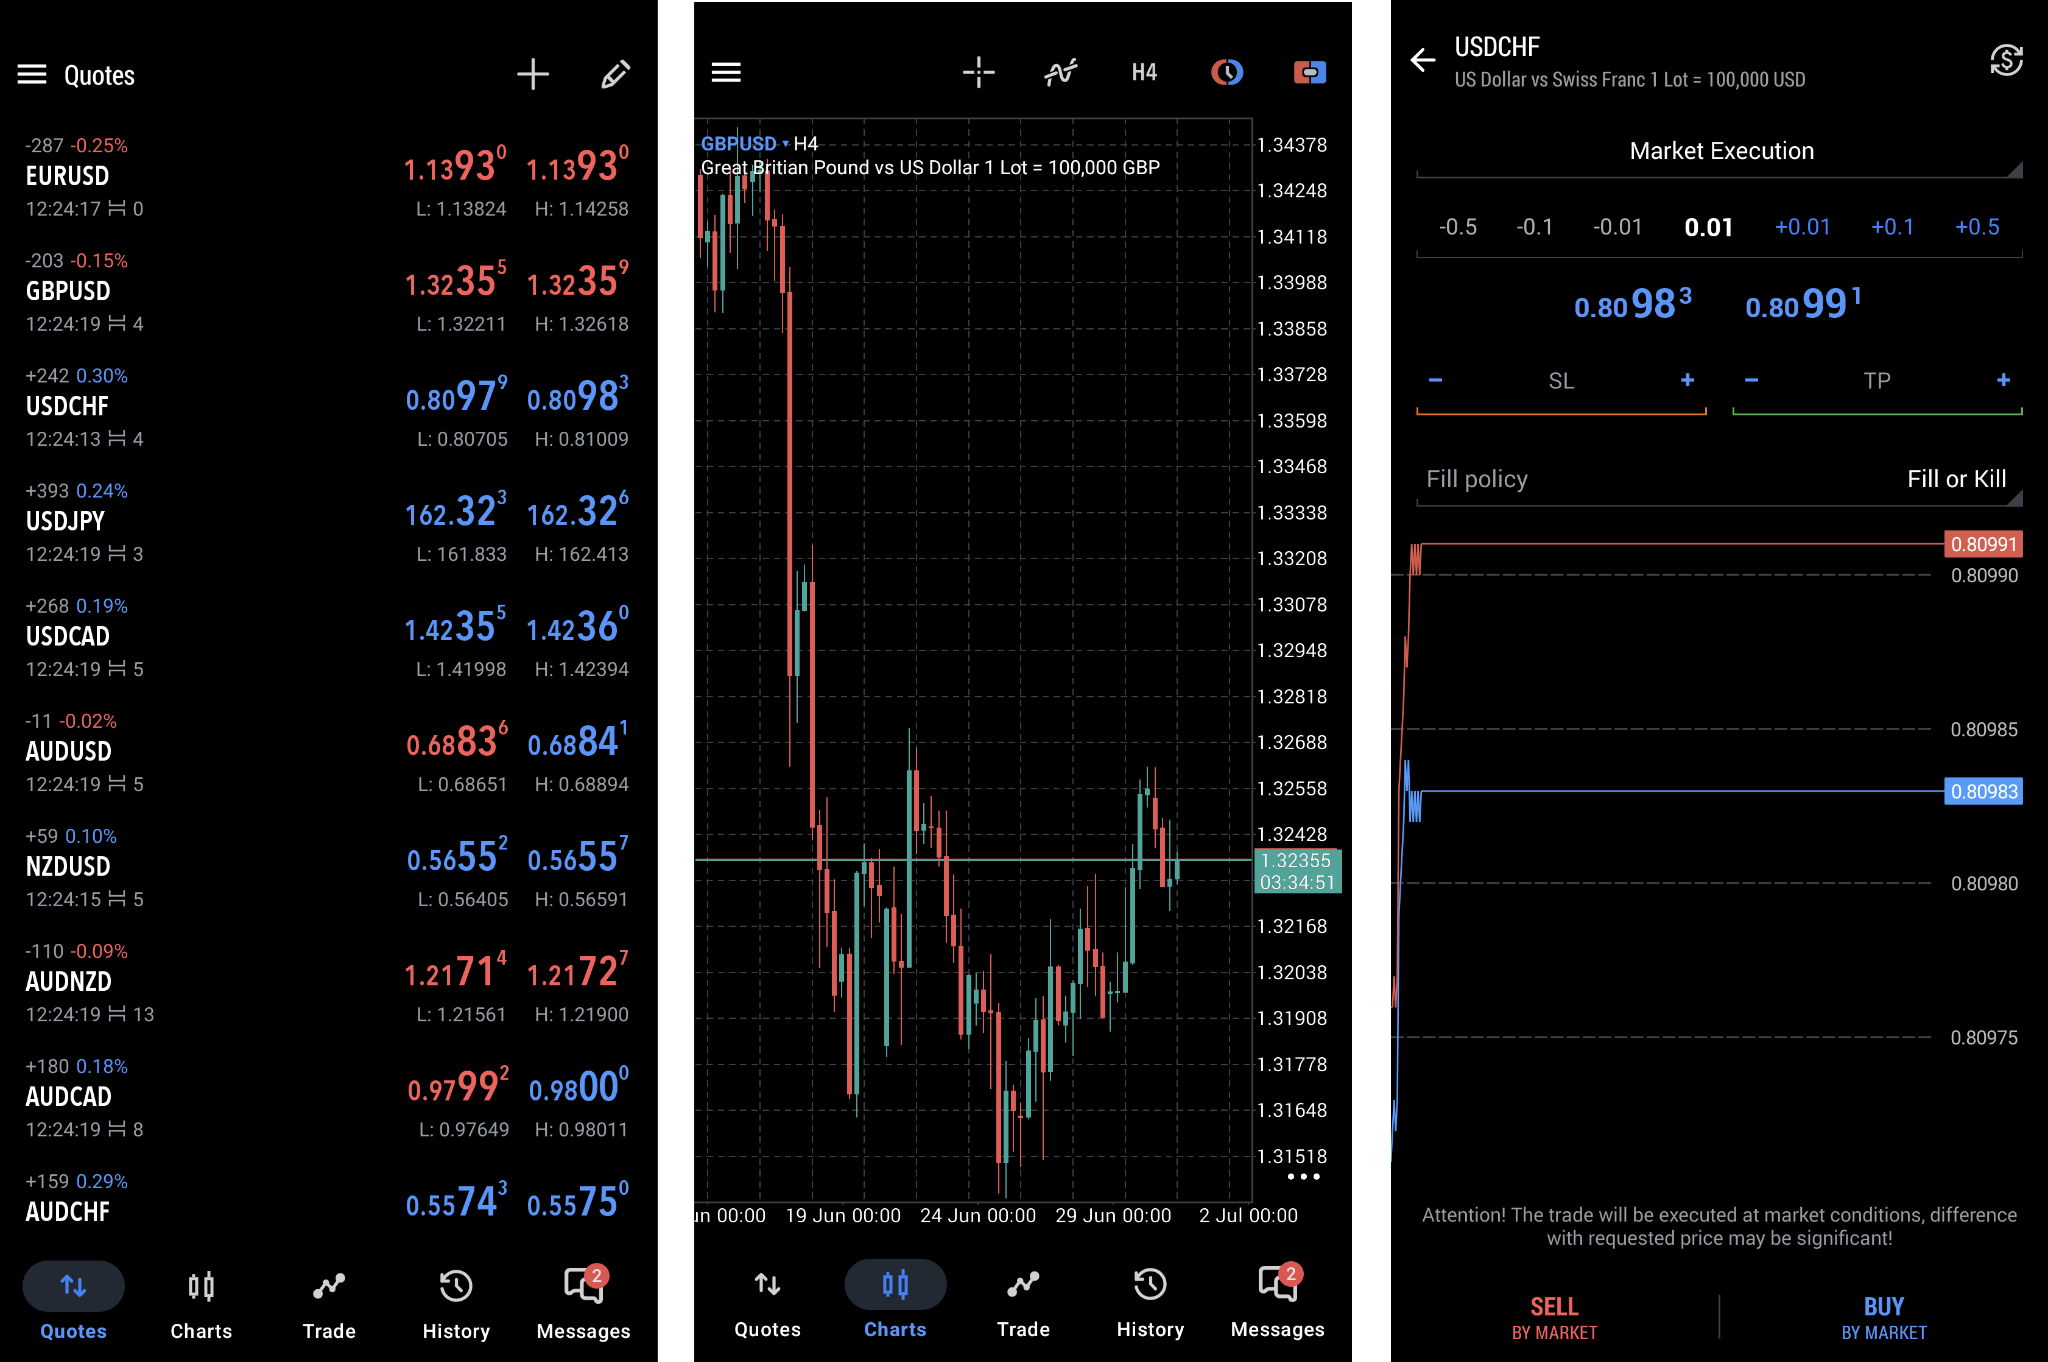This screenshot has width=2048, height=1362.
Task: Select the NZDUSD quote row
Action: (328, 867)
